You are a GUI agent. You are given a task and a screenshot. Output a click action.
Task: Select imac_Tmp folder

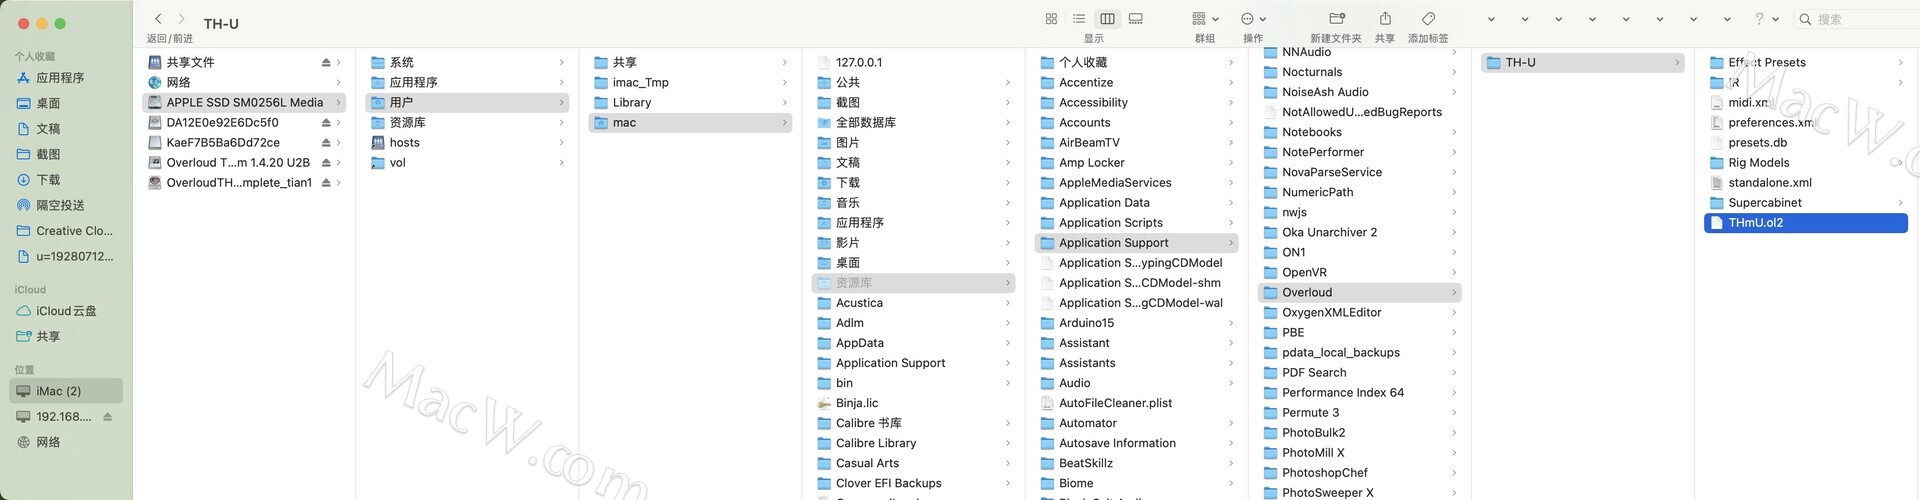tap(690, 82)
